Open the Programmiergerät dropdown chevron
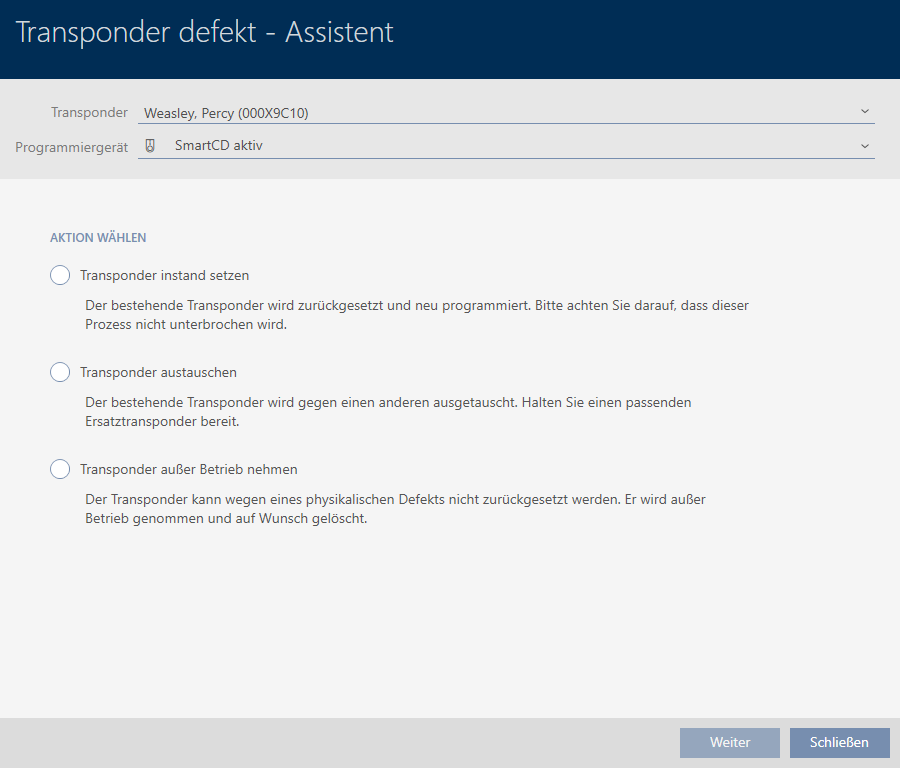 pos(865,146)
